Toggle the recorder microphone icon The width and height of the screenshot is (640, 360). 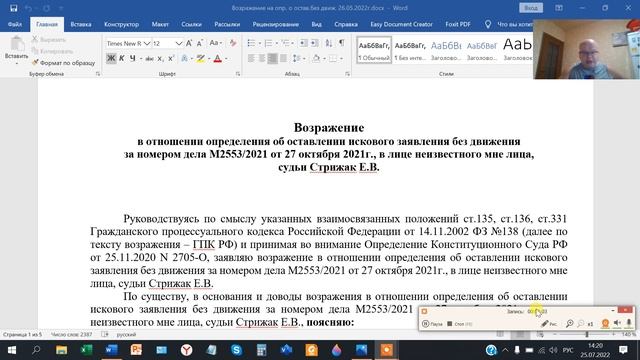click(629, 323)
